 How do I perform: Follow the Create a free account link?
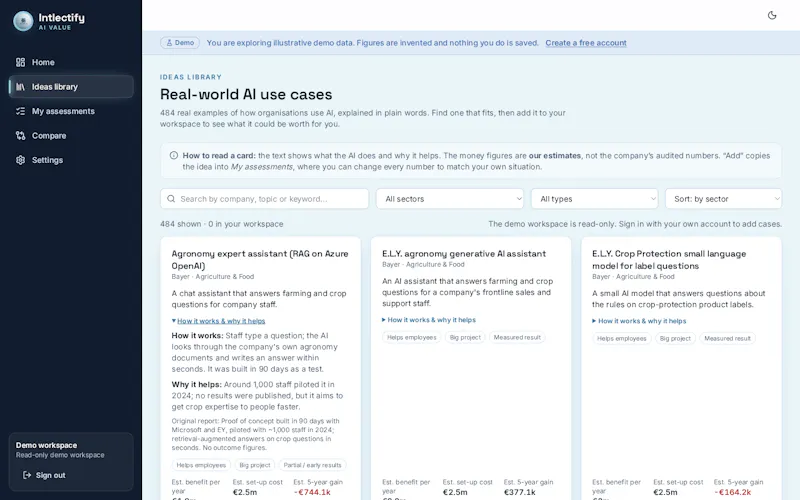[586, 43]
